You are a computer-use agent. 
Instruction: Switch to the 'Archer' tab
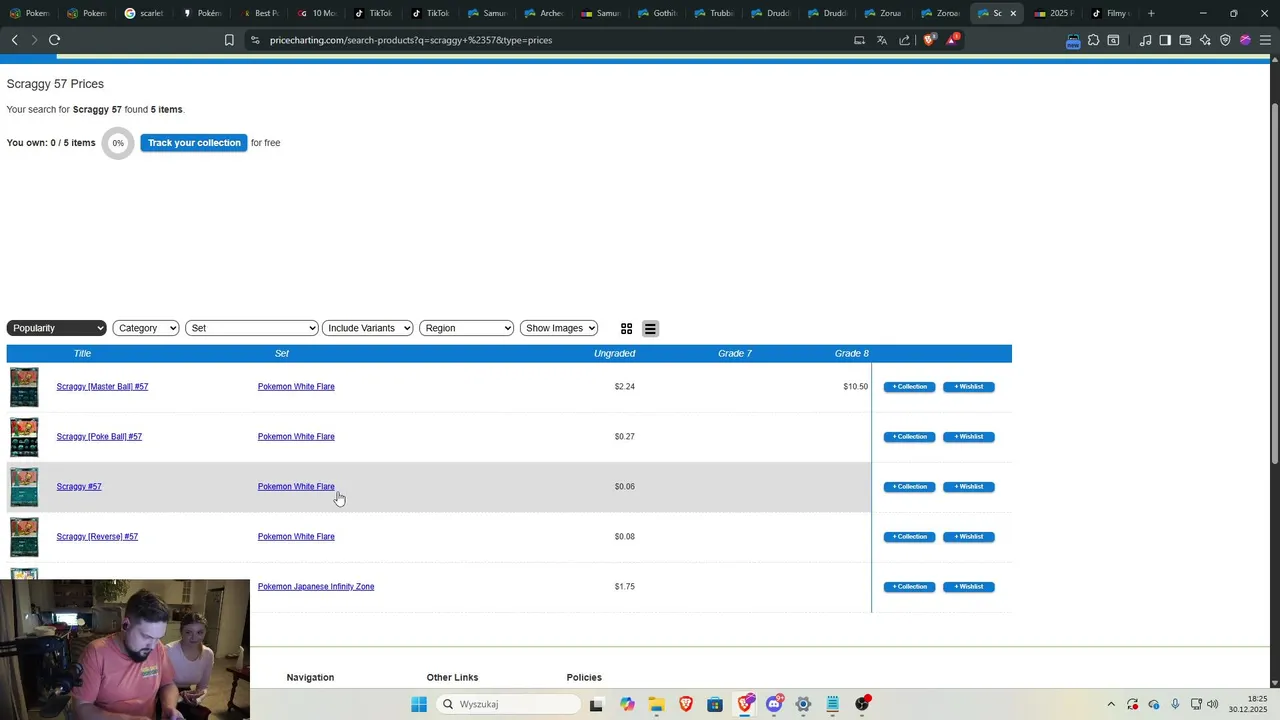point(544,13)
